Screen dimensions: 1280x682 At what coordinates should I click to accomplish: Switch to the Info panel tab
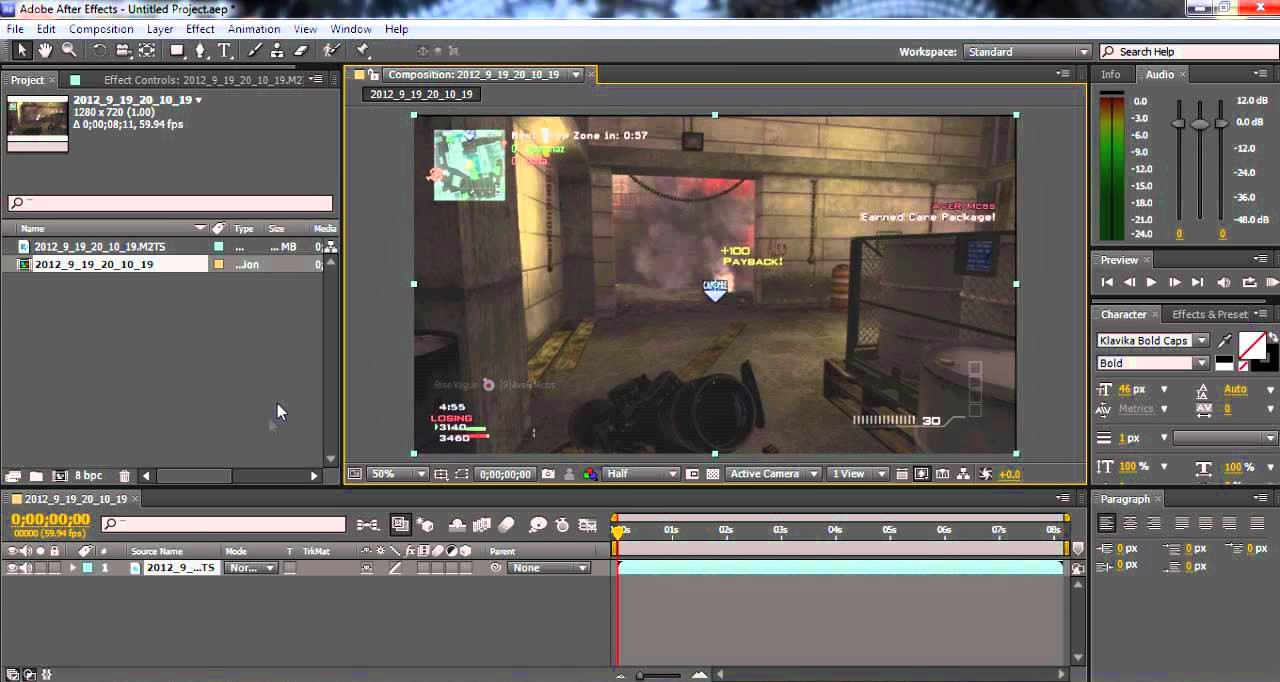(x=1111, y=75)
